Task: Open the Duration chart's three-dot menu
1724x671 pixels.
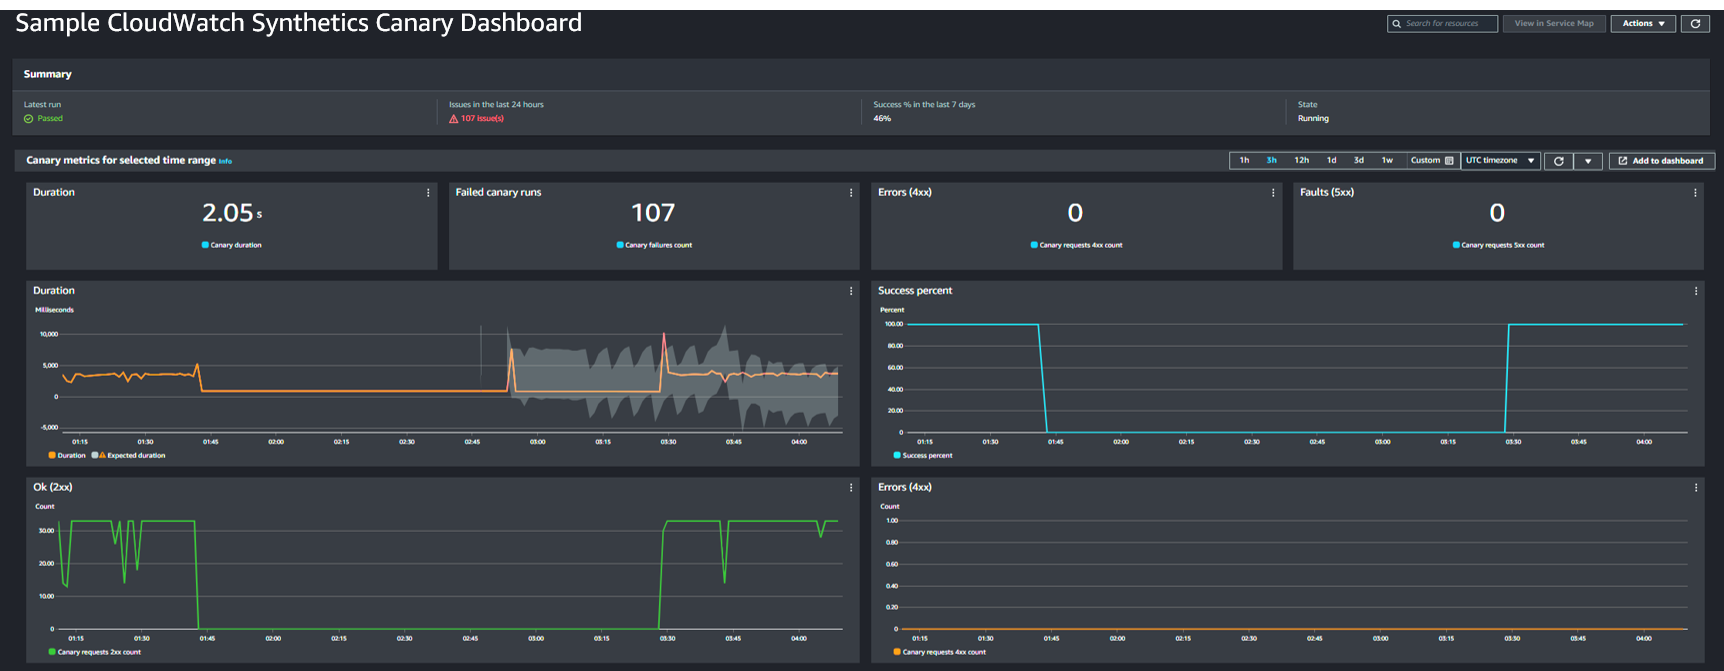Action: (851, 291)
